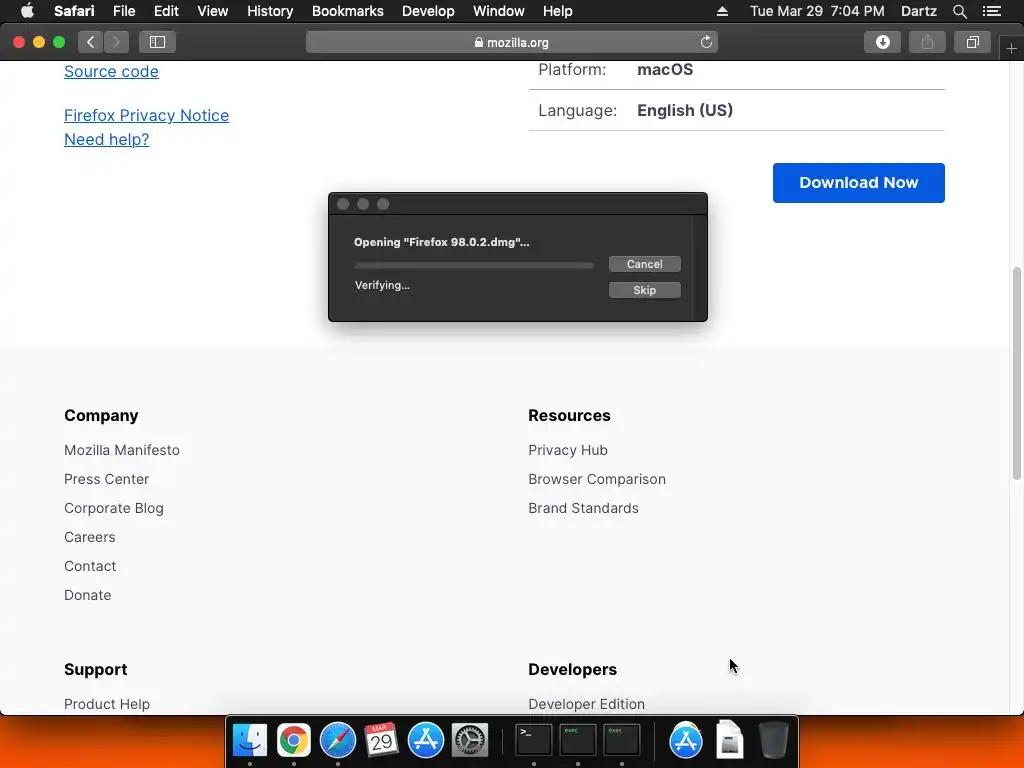This screenshot has height=768, width=1024.
Task: Open Spotlight search
Action: coord(959,11)
